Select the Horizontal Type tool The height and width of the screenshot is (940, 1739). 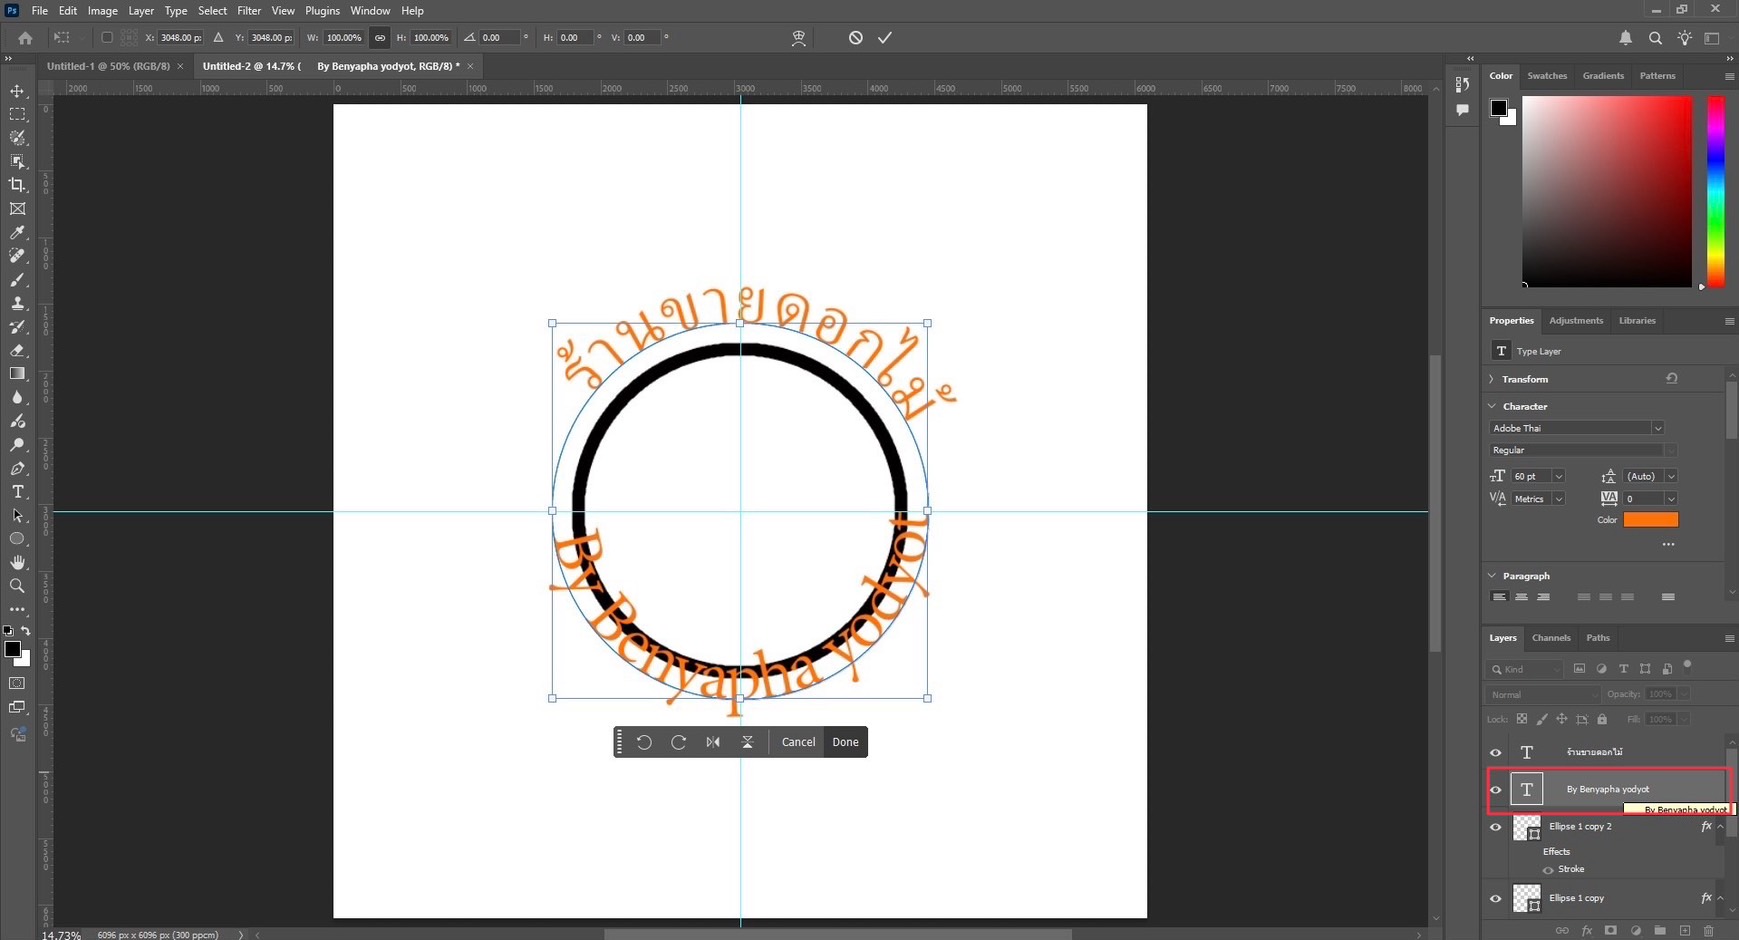(x=17, y=492)
